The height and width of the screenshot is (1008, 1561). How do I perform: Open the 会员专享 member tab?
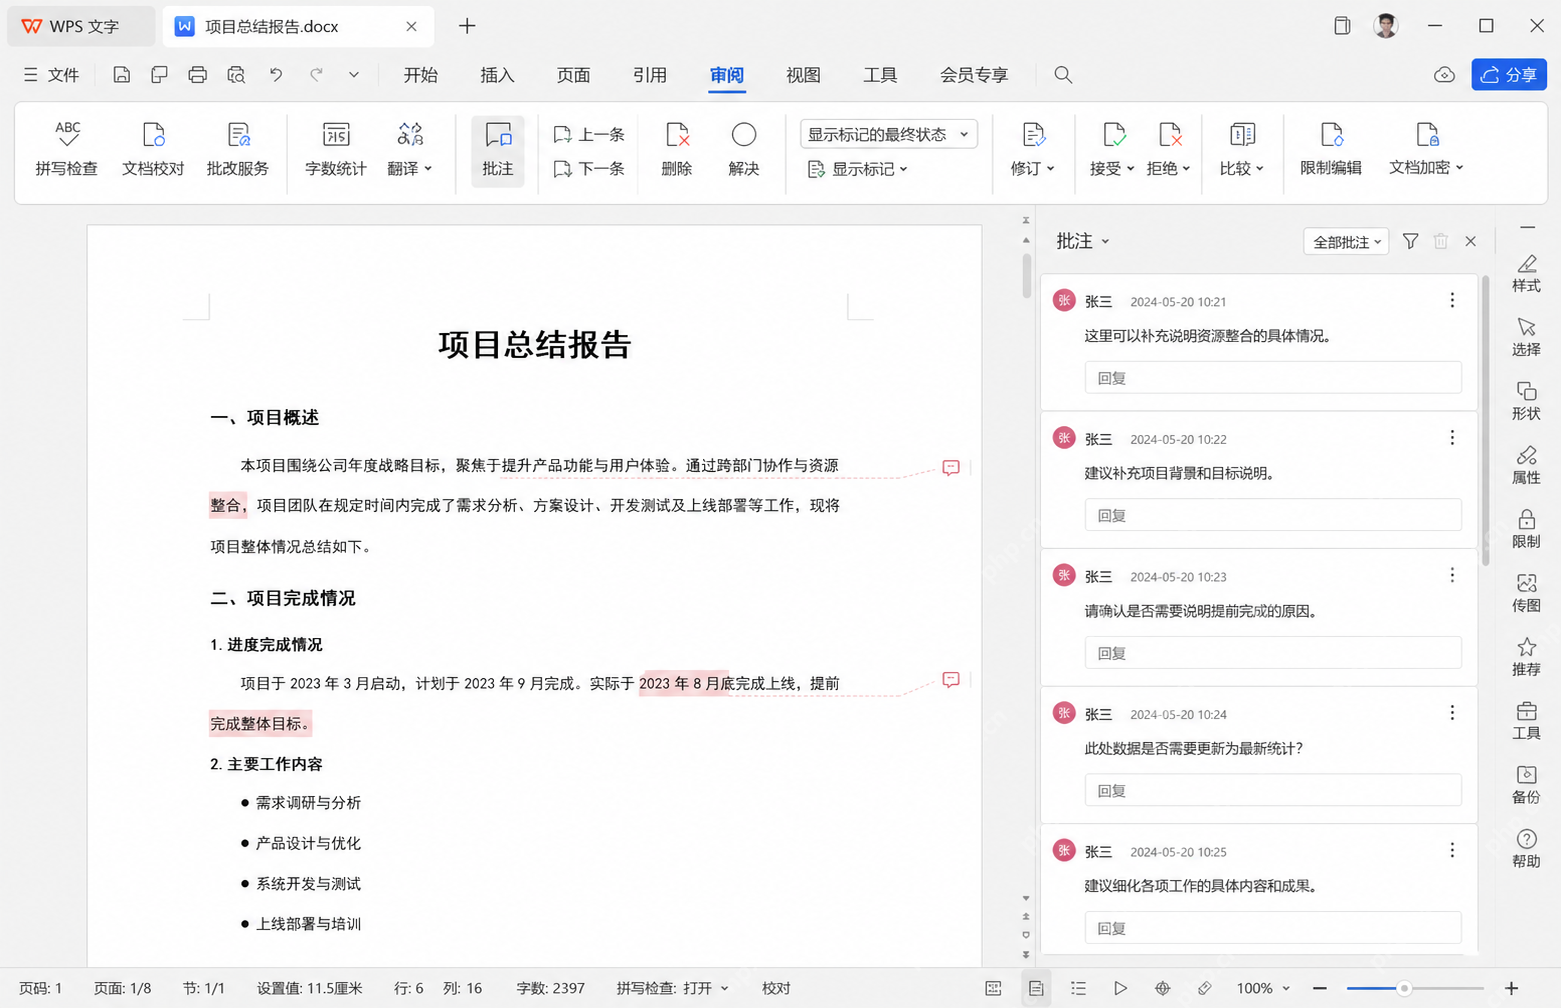(974, 75)
